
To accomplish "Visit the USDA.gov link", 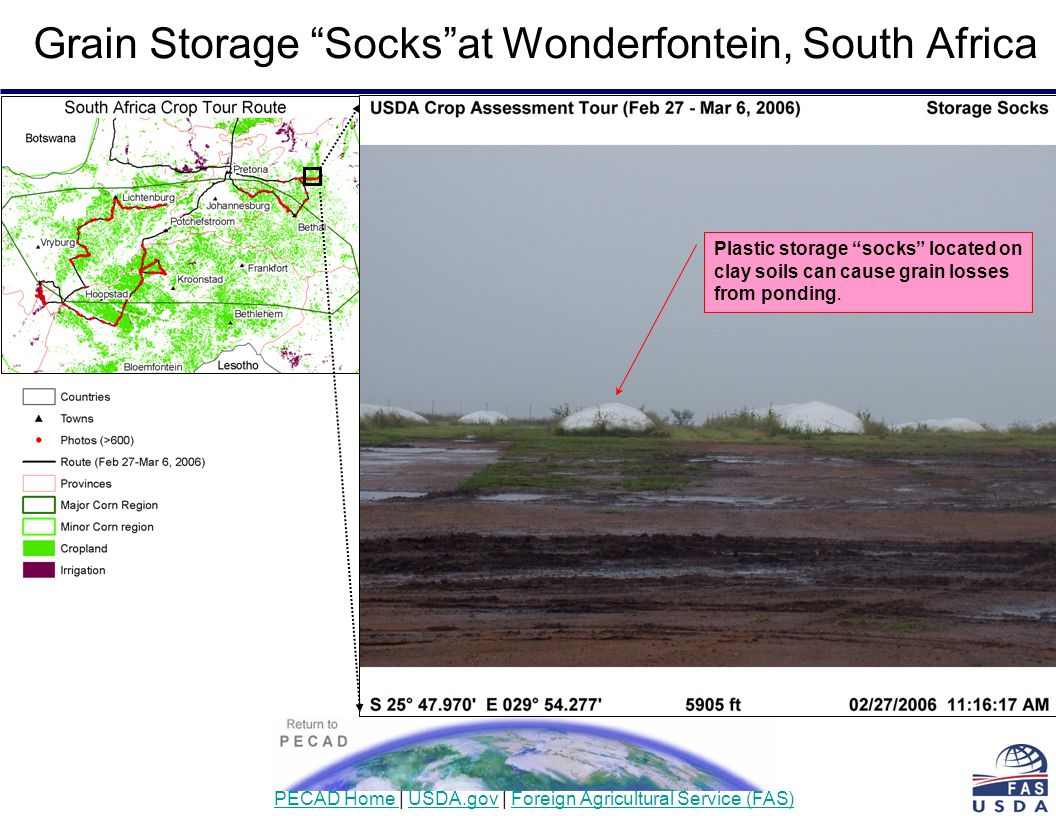I will tap(453, 798).
